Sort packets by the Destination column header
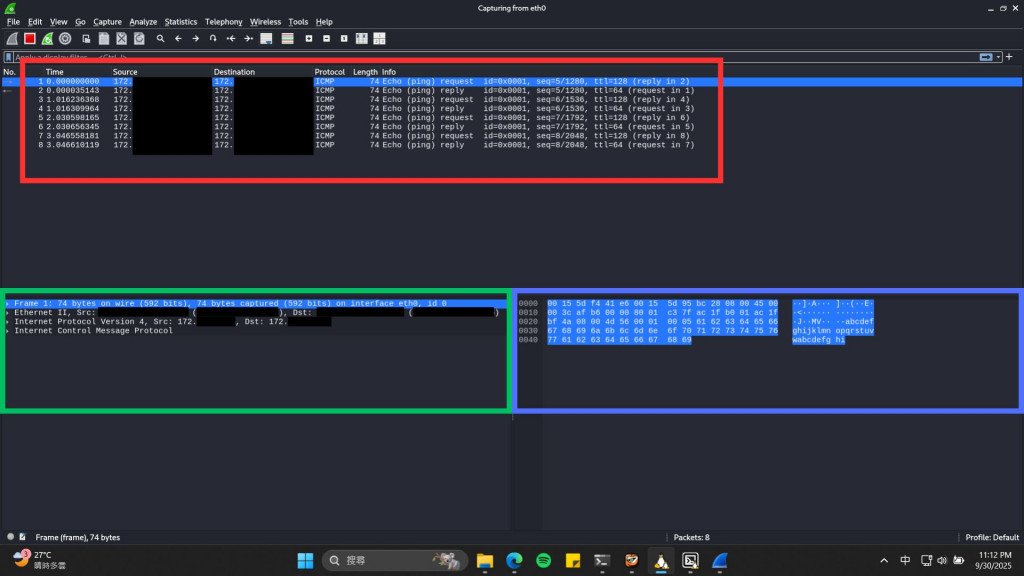Screen dimensions: 1024x576 pos(234,72)
